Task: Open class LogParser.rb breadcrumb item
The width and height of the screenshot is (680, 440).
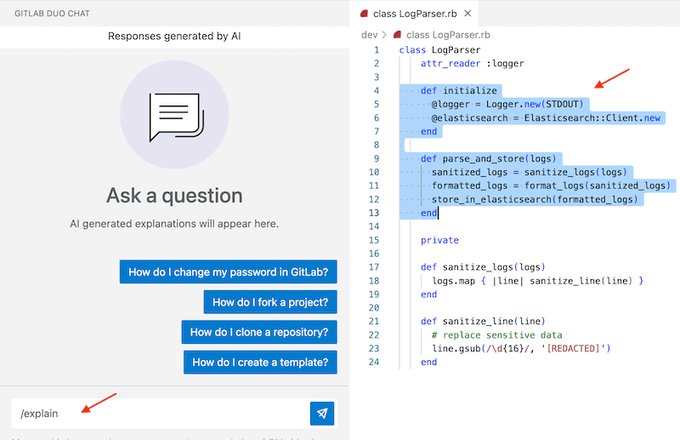Action: tap(448, 35)
